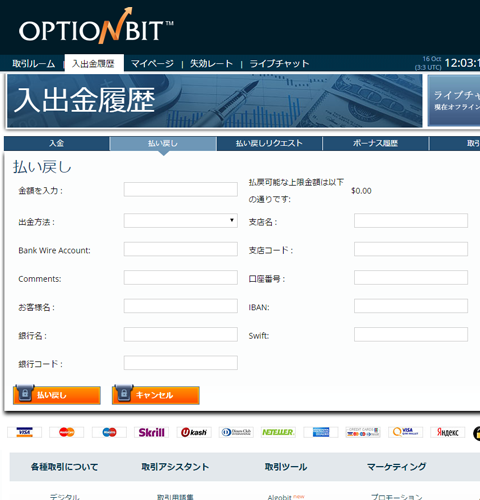Submit the orange 払い戻し button

point(57,395)
